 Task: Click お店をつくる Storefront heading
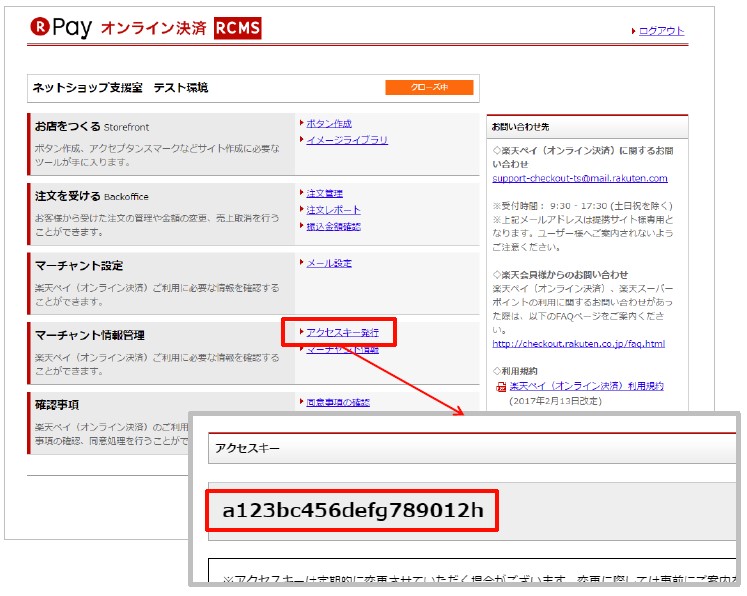(x=92, y=127)
